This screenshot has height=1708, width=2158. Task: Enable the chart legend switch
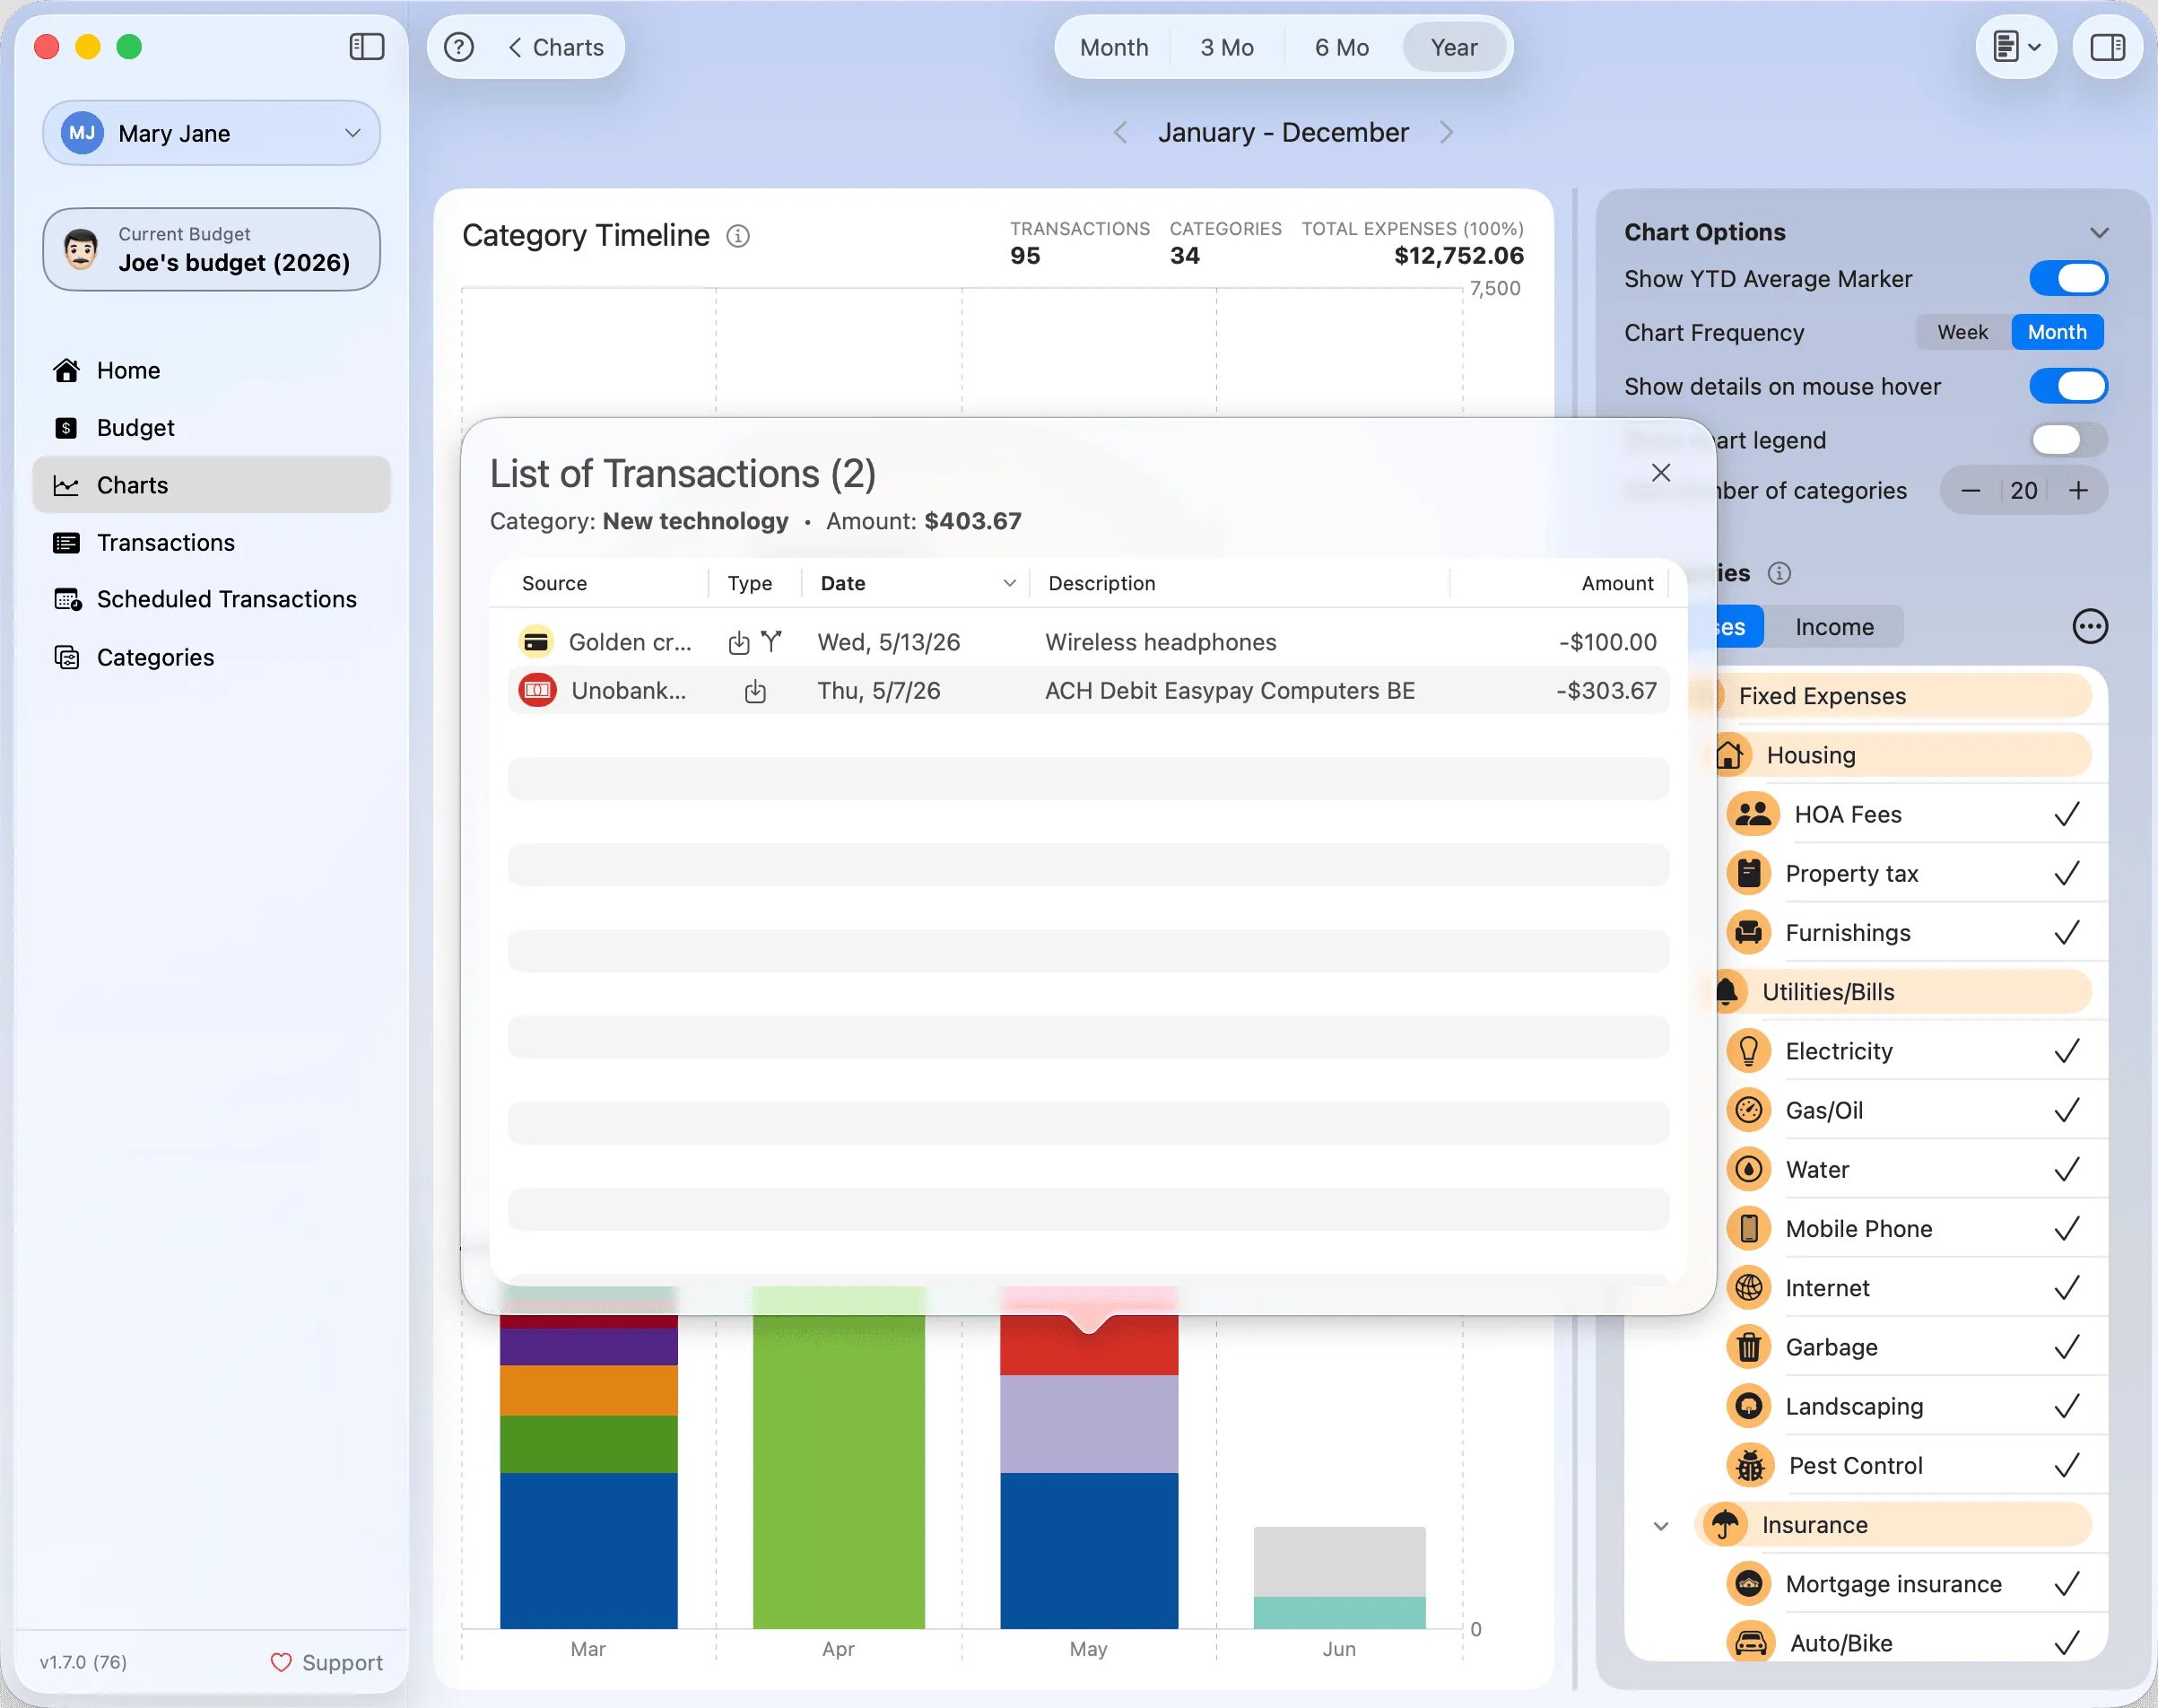click(x=2068, y=440)
